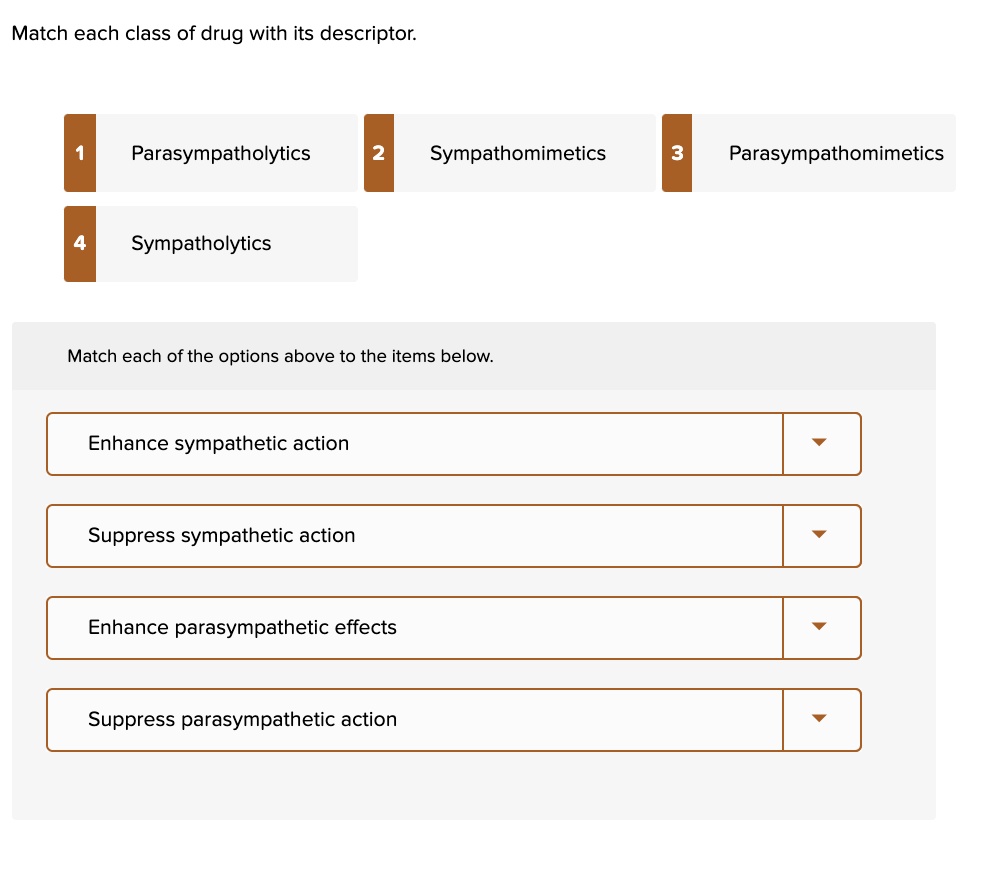The image size is (998, 870).
Task: Select the Sympatholytics option card
Action: [x=210, y=244]
